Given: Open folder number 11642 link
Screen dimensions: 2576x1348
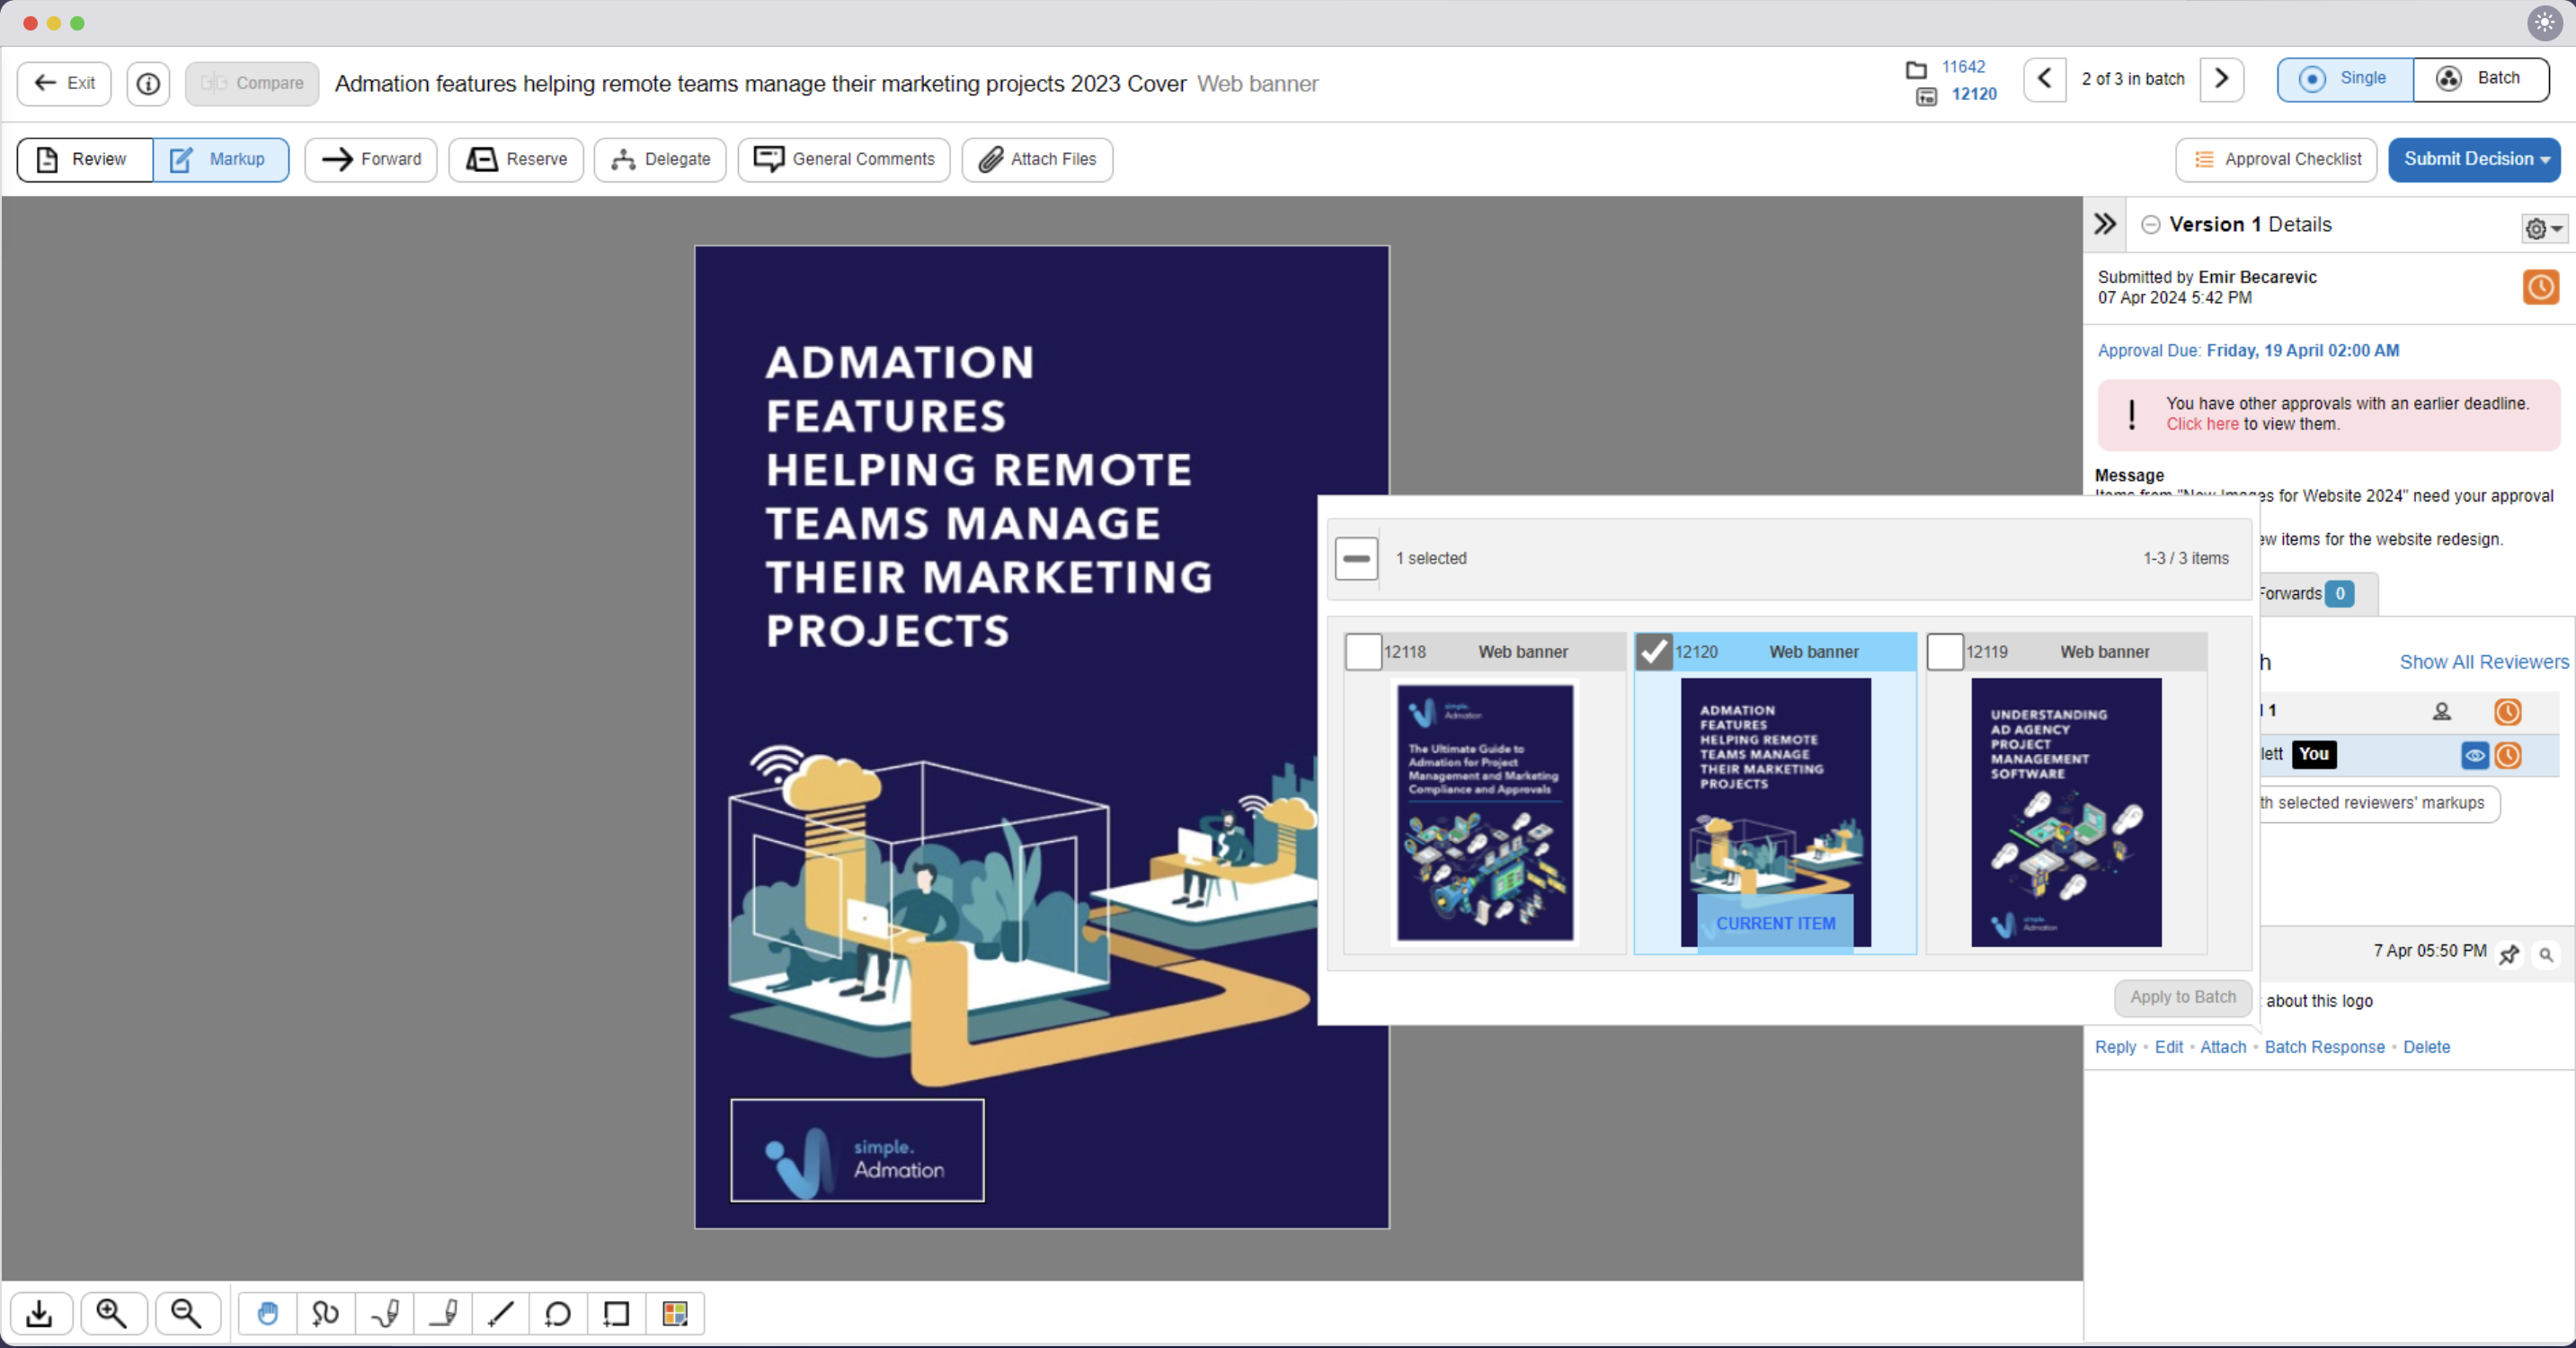Looking at the screenshot, I should coord(1963,67).
